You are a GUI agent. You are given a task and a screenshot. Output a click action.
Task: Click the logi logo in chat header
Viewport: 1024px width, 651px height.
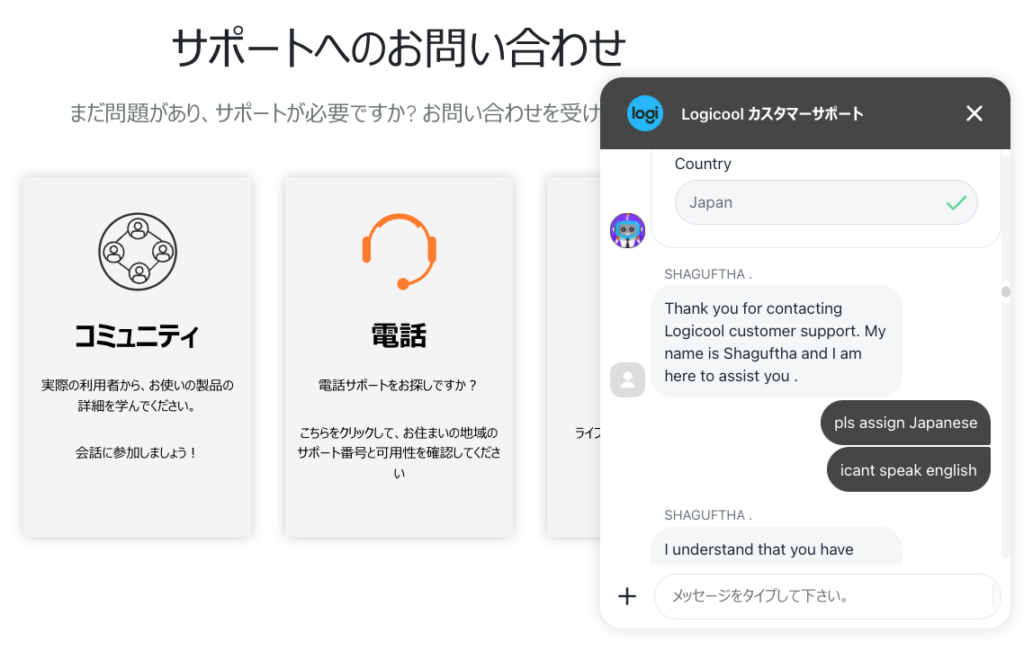point(645,114)
